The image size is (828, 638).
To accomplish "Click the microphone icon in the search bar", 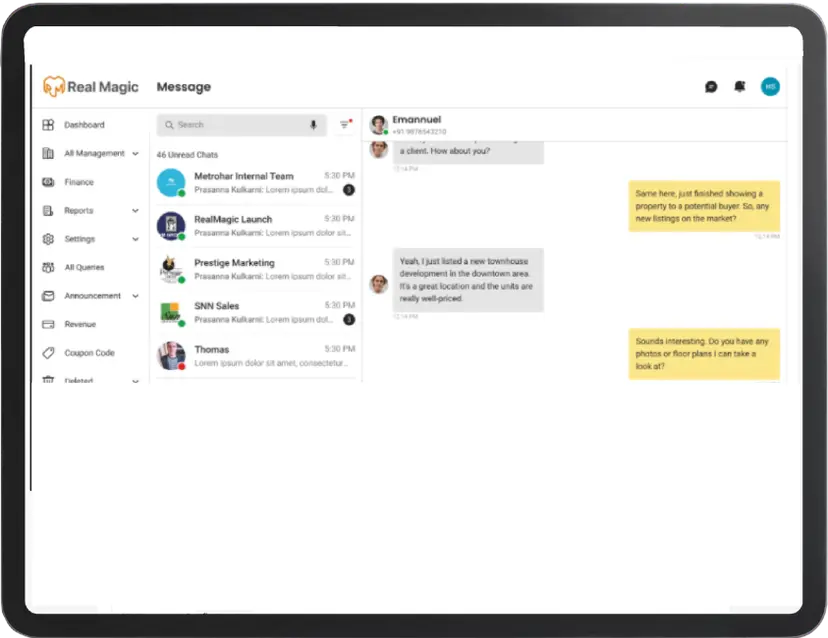I will coord(313,124).
